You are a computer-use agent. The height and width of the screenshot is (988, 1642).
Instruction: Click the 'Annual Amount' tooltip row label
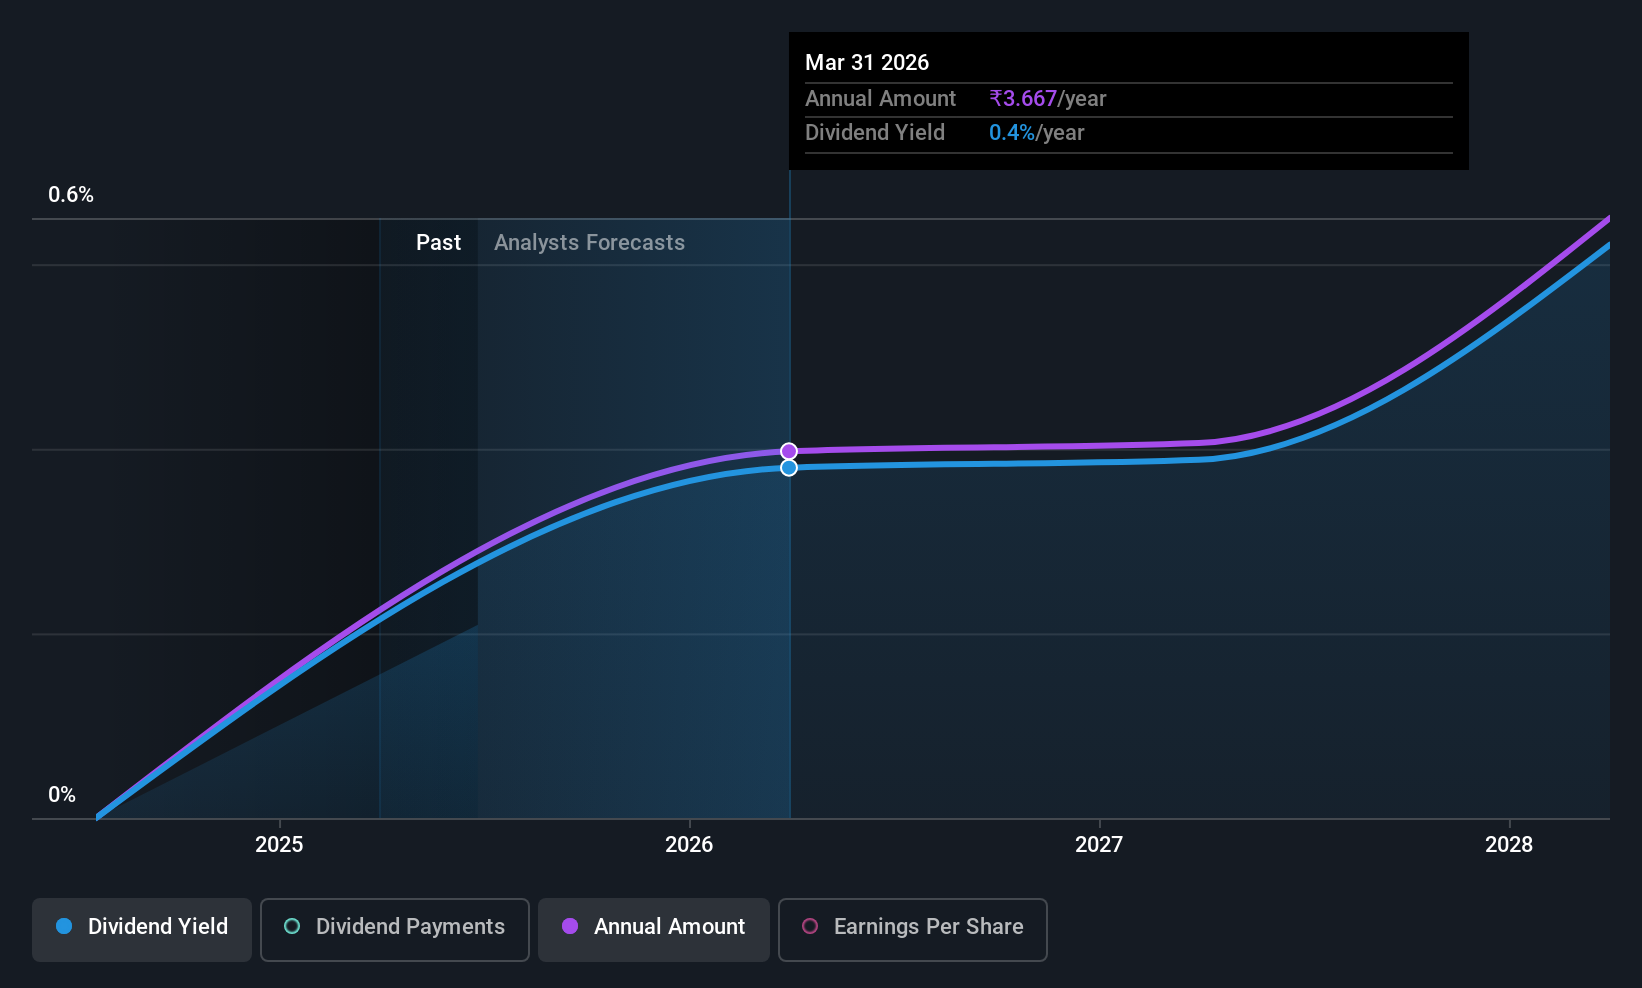pos(880,99)
